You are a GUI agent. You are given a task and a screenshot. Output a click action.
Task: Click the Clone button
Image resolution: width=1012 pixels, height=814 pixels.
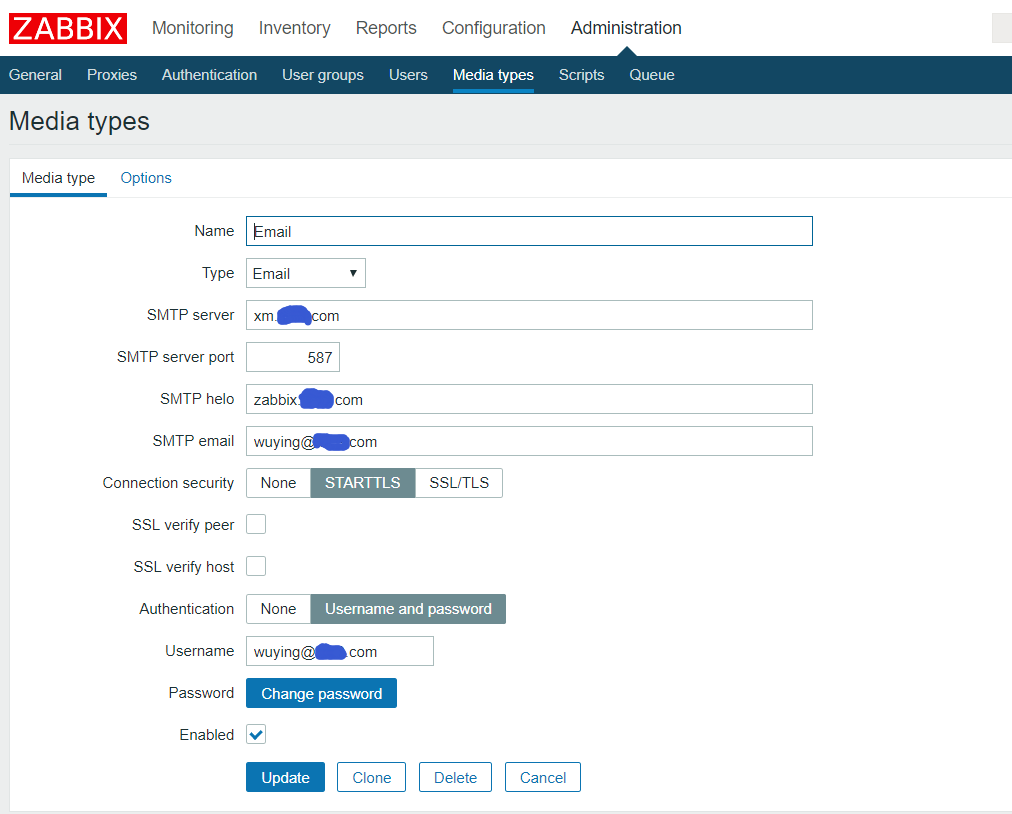371,777
